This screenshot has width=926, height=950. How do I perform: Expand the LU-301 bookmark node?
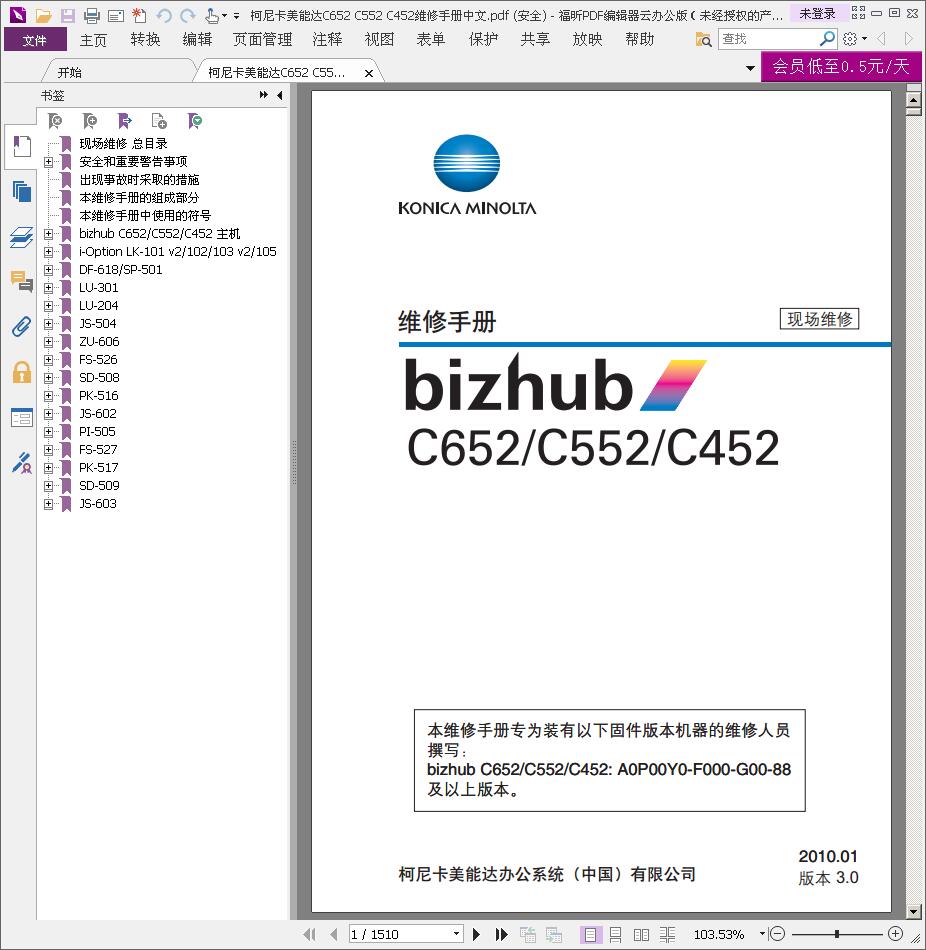click(48, 288)
